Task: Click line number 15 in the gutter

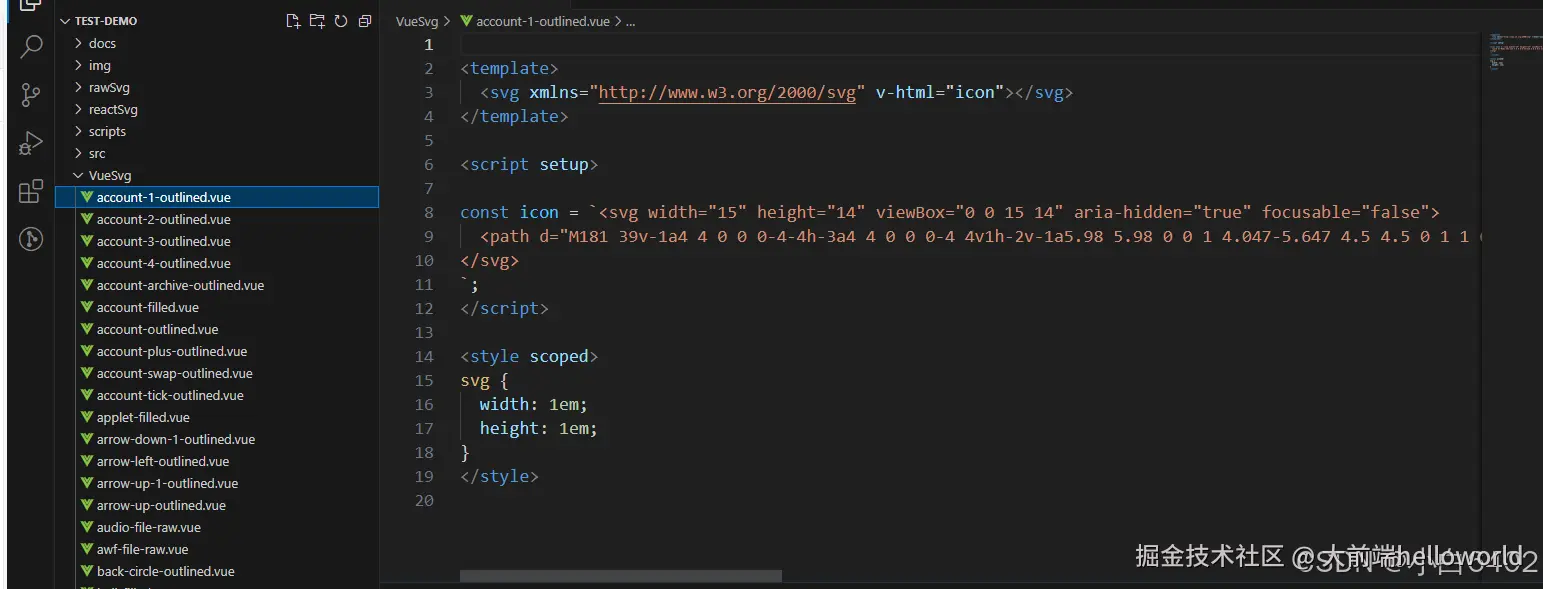Action: pos(424,380)
